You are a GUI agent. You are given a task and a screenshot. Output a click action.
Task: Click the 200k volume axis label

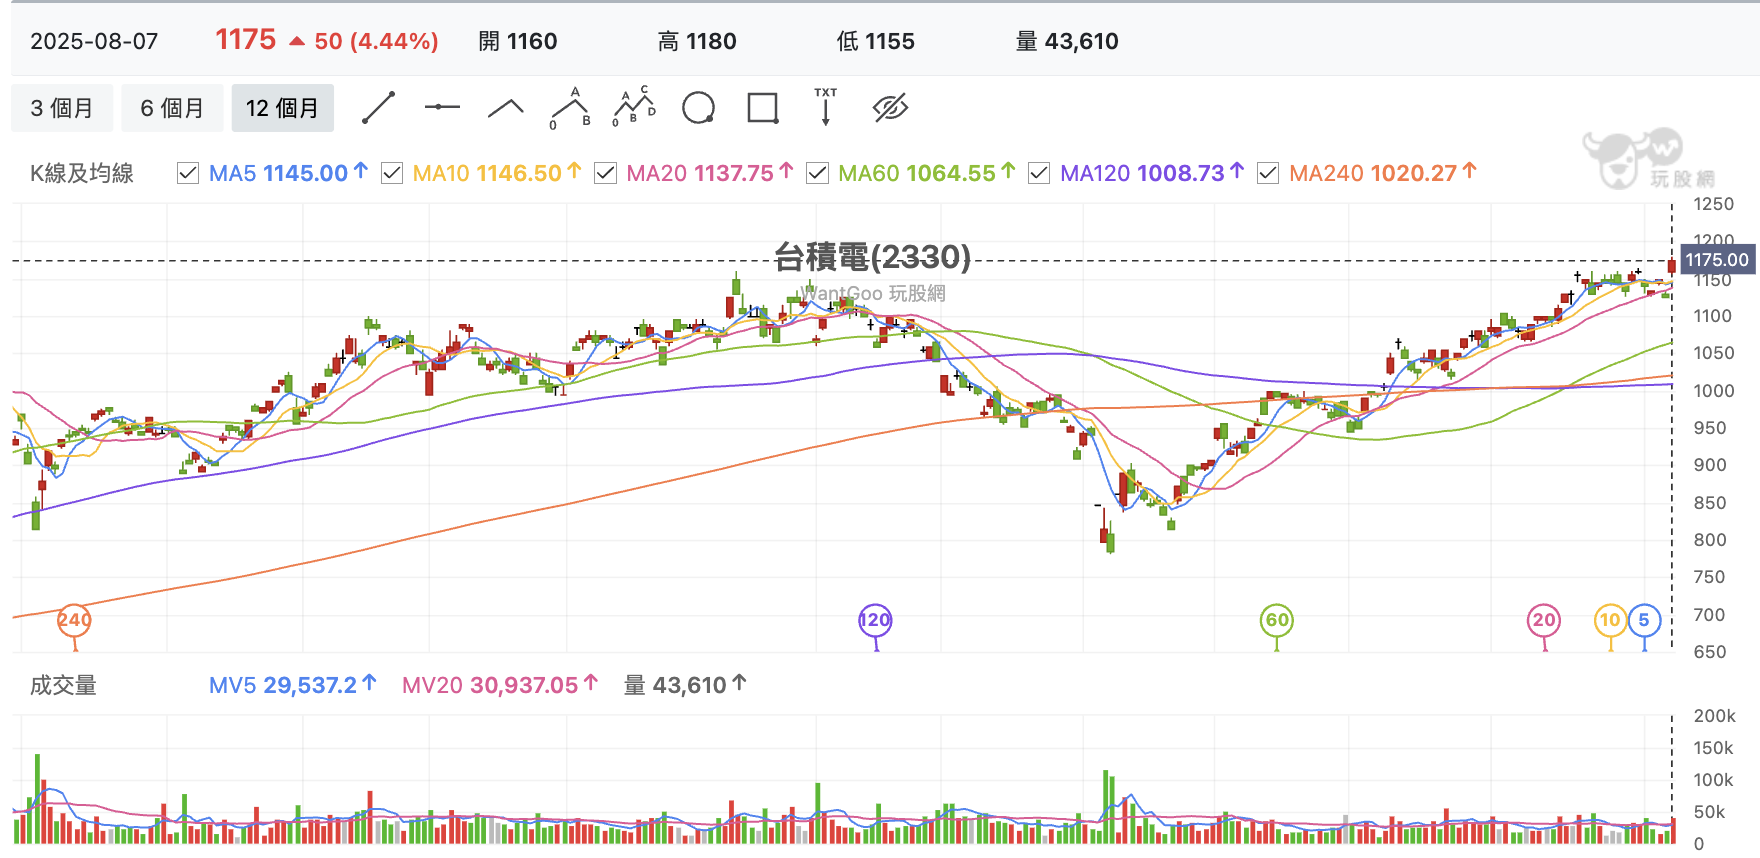tap(1714, 716)
